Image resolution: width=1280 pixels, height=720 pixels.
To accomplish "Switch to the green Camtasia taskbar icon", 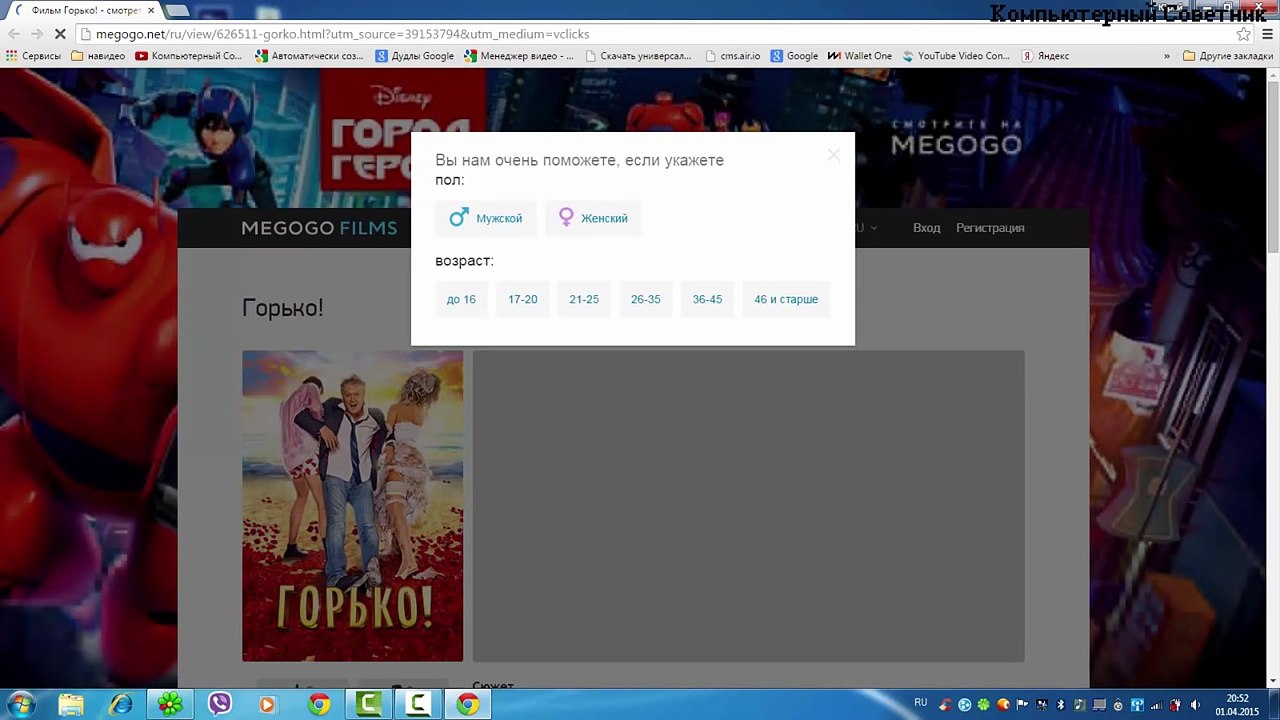I will [x=369, y=704].
